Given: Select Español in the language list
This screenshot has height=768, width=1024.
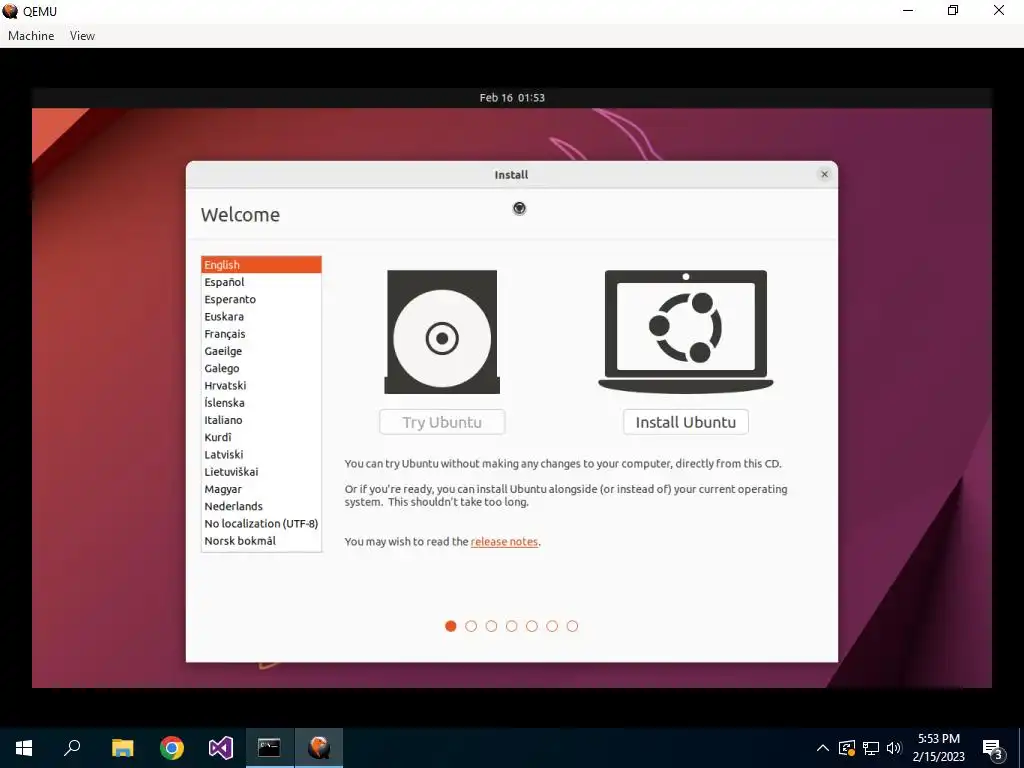Looking at the screenshot, I should tap(261, 282).
